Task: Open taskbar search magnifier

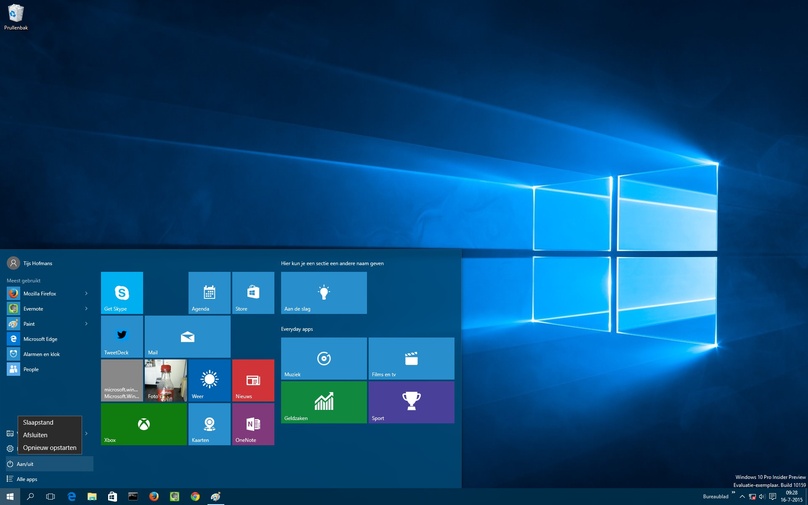Action: click(x=30, y=497)
